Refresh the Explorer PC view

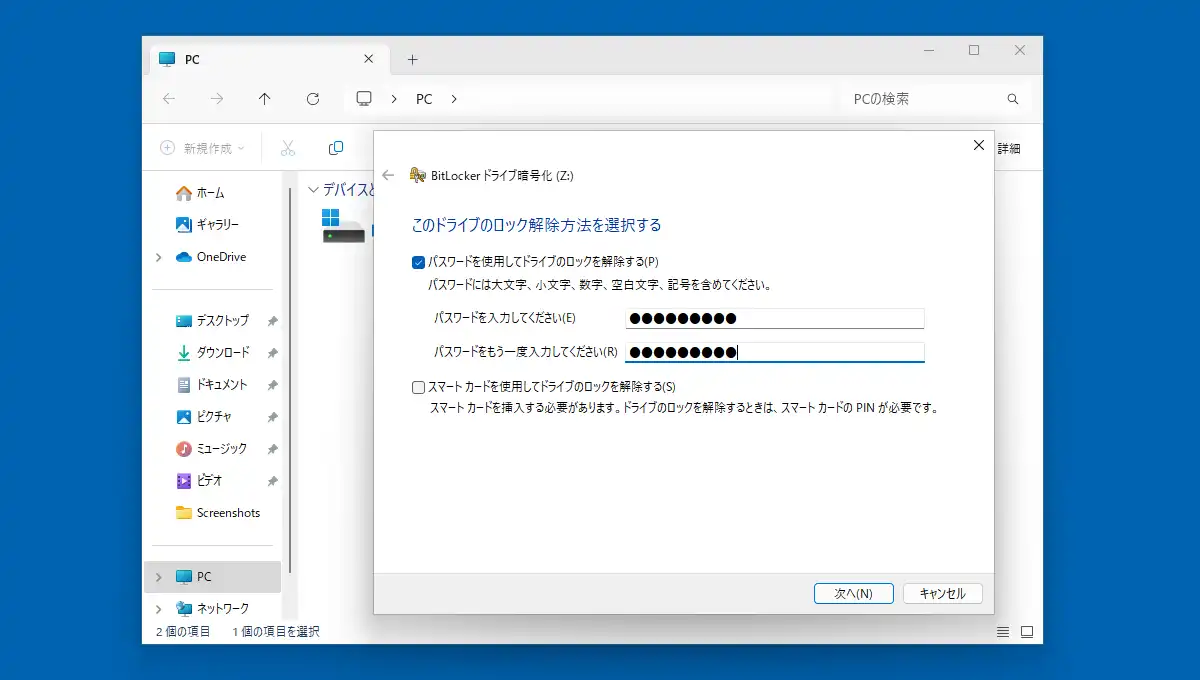point(313,99)
